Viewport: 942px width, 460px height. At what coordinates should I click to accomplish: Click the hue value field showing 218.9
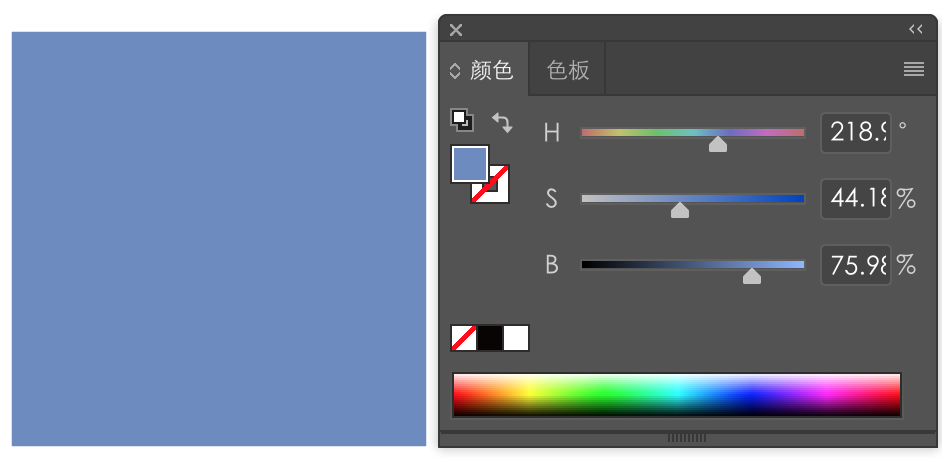coord(856,132)
